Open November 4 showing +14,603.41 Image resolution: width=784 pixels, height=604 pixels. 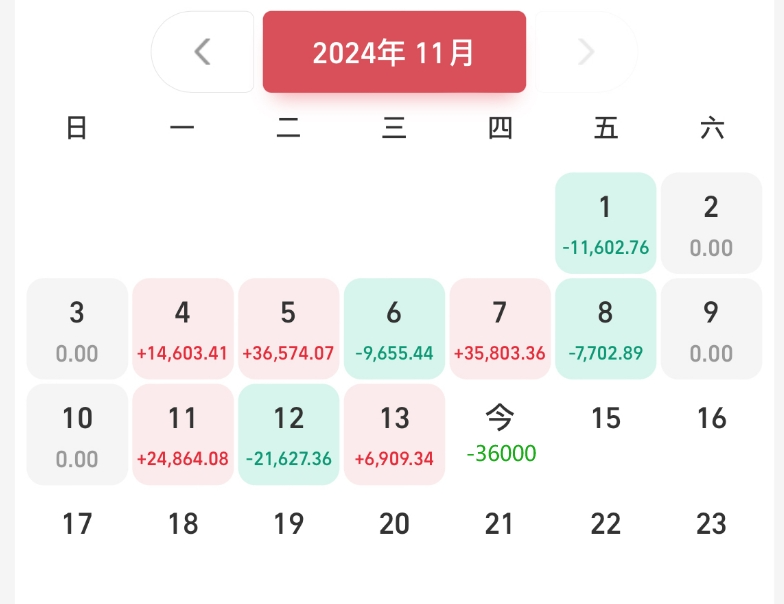pyautogui.click(x=182, y=328)
